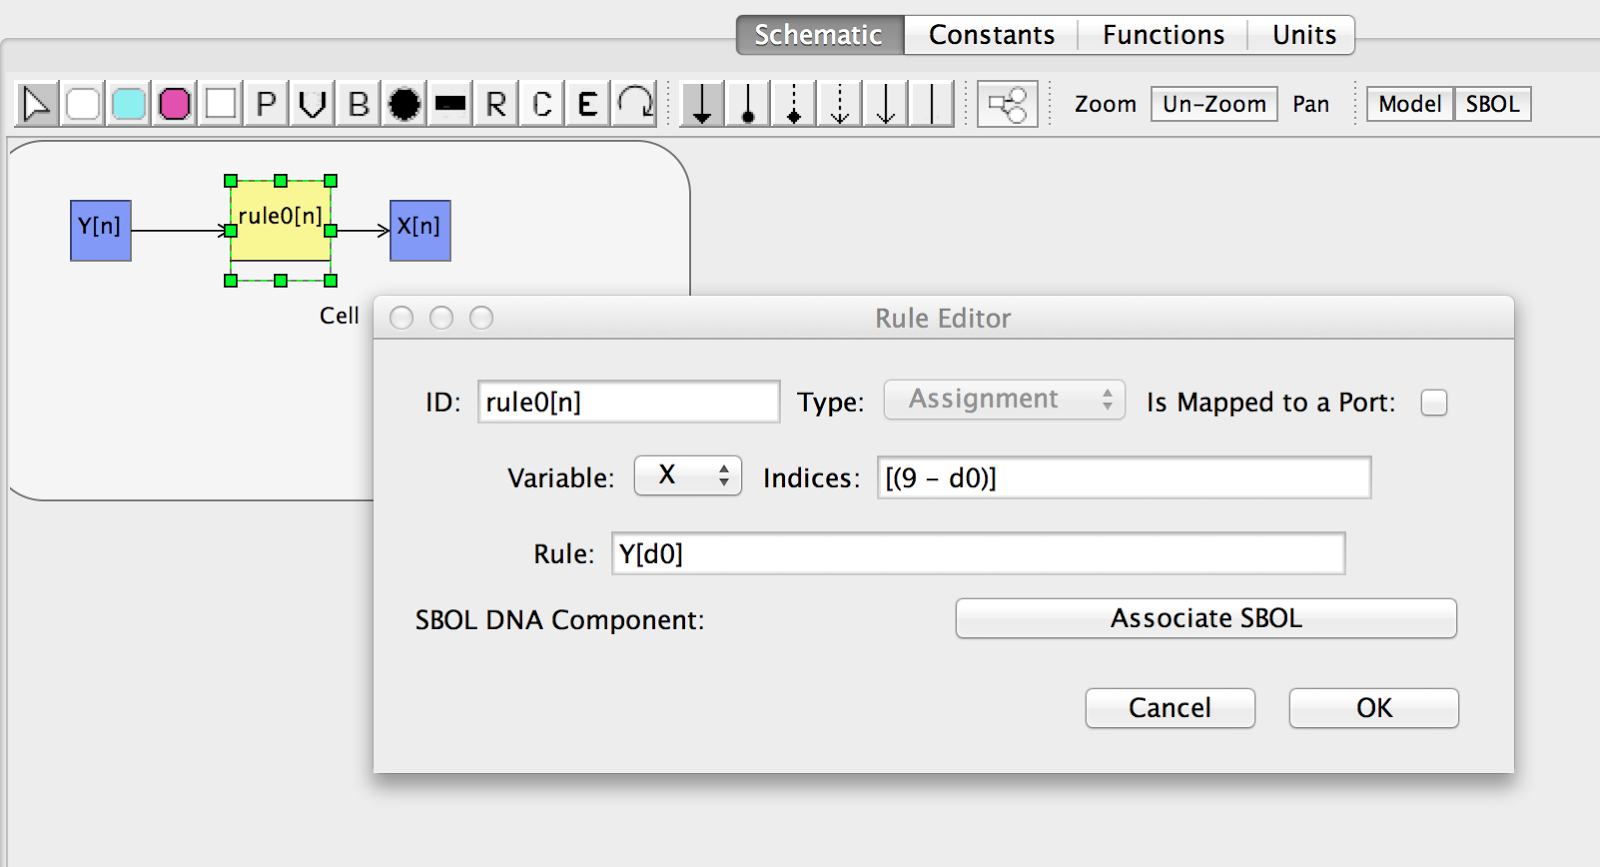1600x867 pixels.
Task: Click the auto-layout graph icon
Action: (x=1007, y=104)
